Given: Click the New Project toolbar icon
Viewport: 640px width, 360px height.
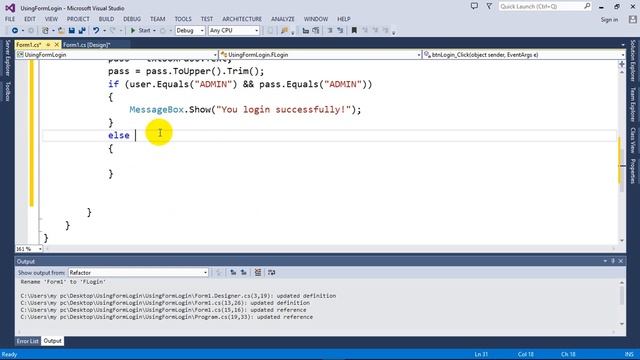Looking at the screenshot, I should point(45,31).
